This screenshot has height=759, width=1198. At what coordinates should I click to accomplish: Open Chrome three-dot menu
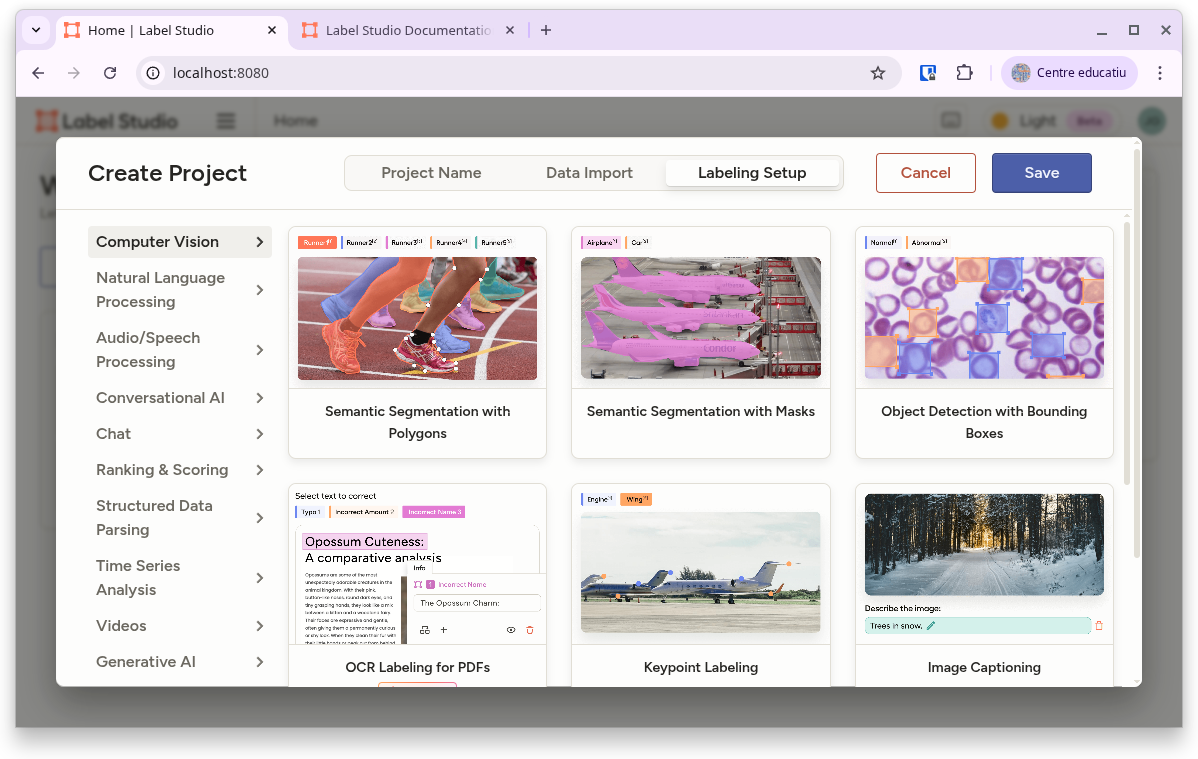1160,73
